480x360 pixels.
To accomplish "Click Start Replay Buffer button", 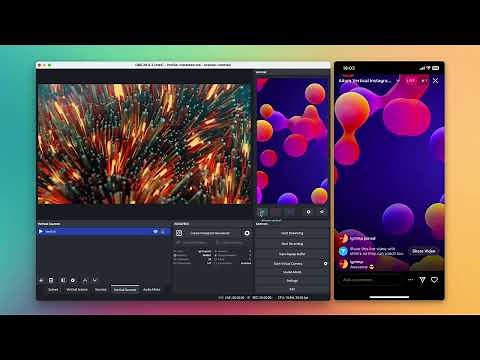I will tap(292, 254).
